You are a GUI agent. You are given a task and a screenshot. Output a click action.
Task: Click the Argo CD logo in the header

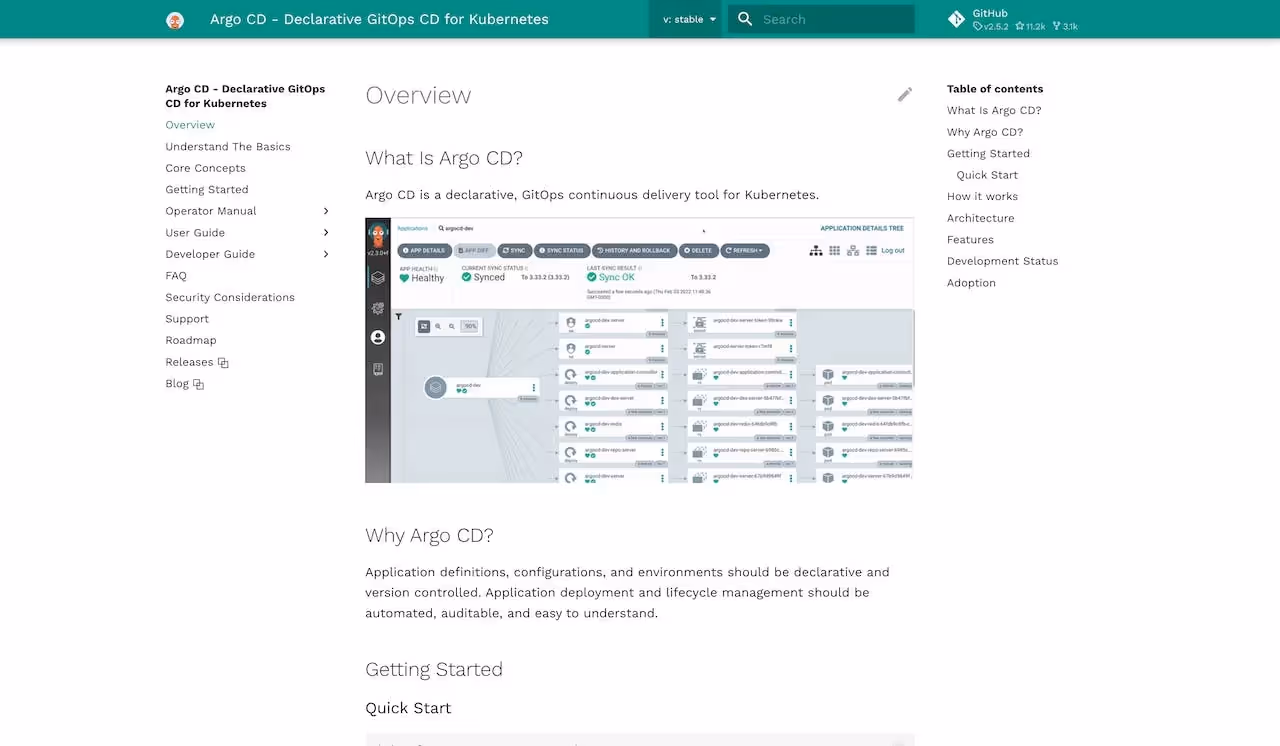pyautogui.click(x=175, y=19)
